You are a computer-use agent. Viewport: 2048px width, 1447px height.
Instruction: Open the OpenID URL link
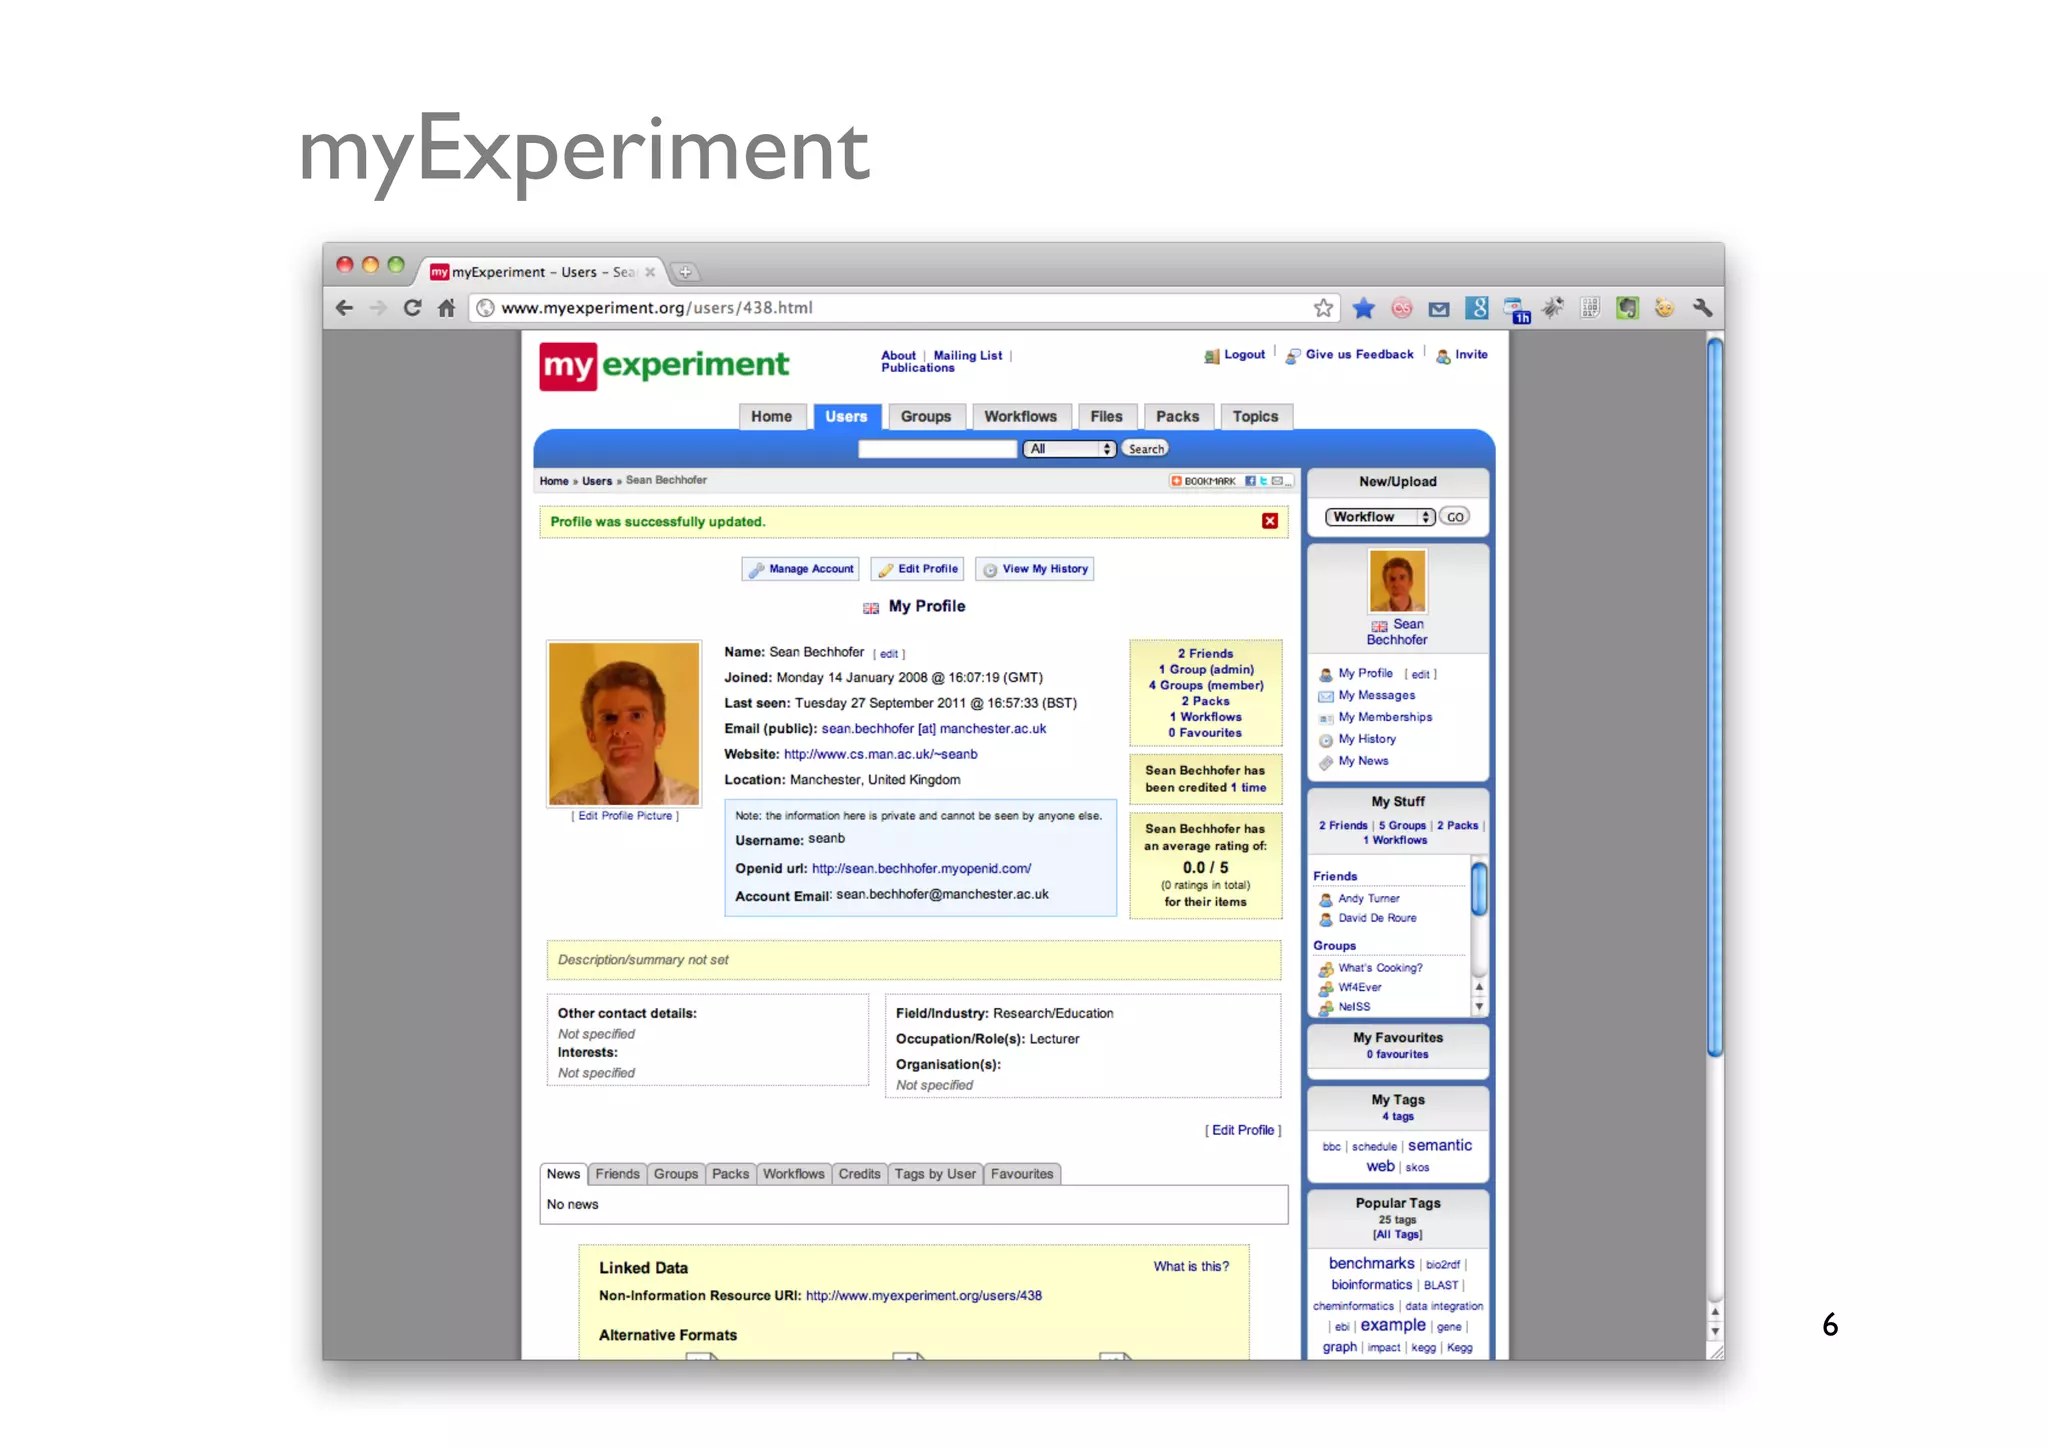coord(921,869)
